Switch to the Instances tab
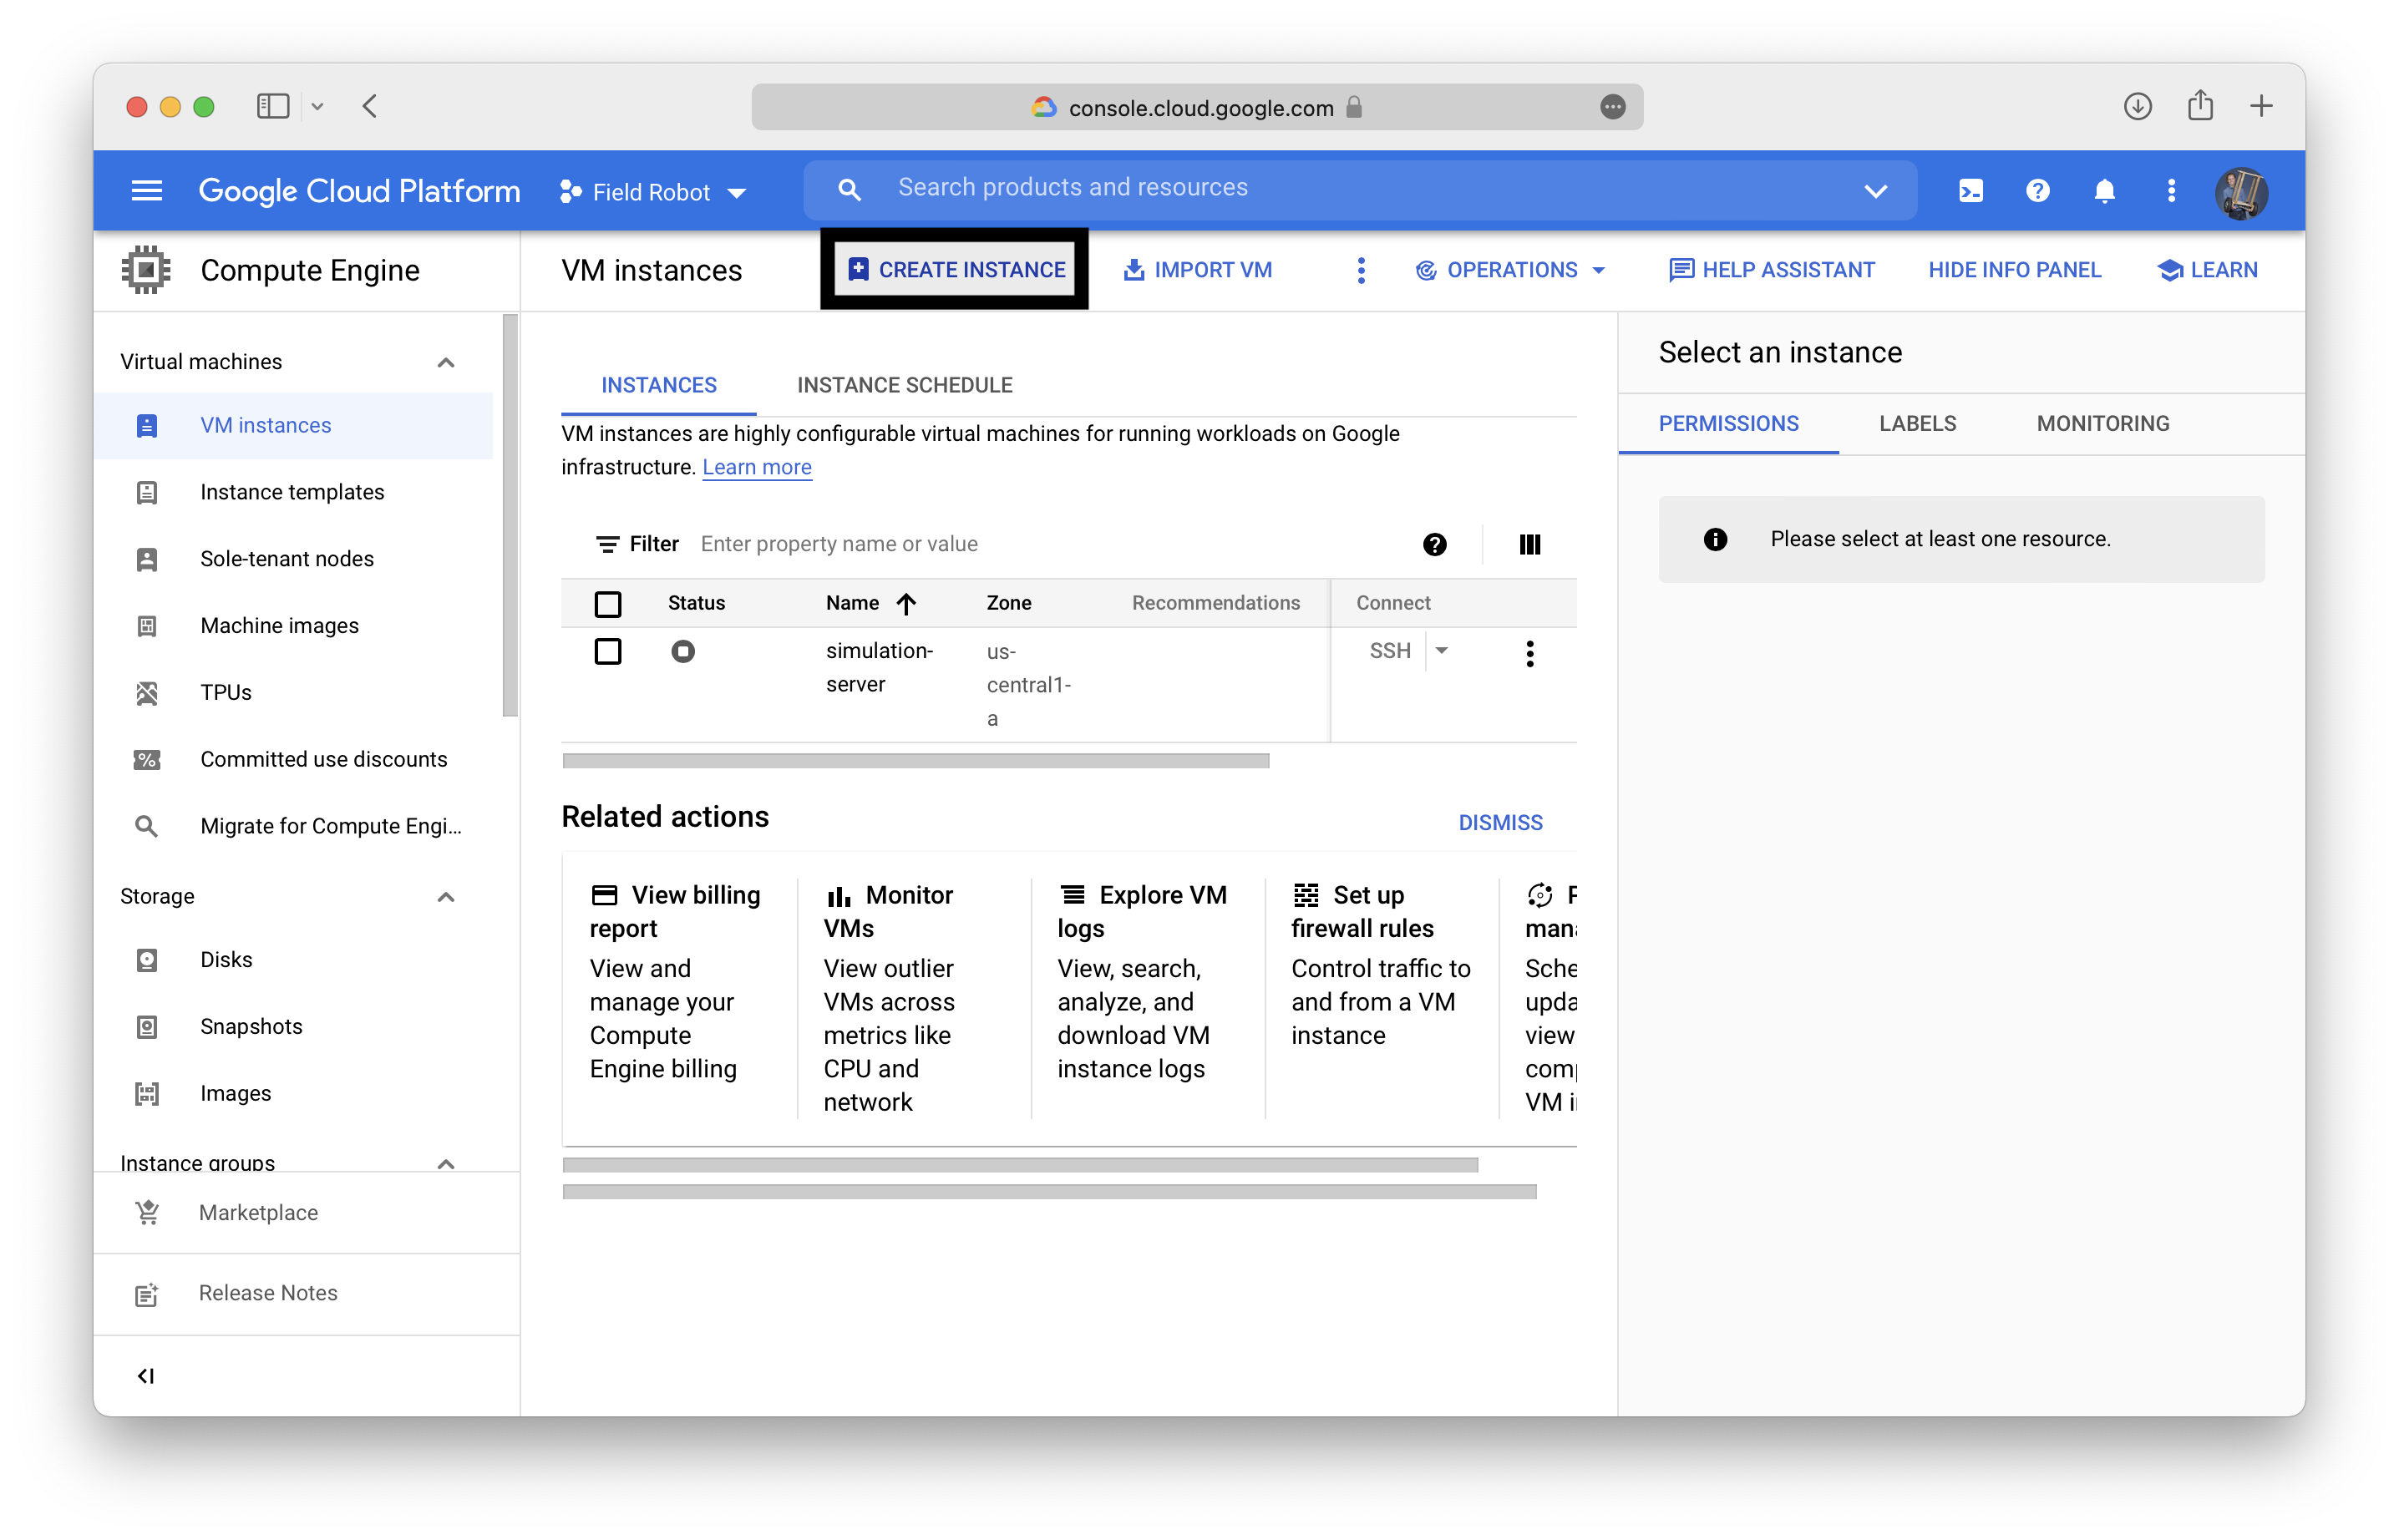 [658, 385]
